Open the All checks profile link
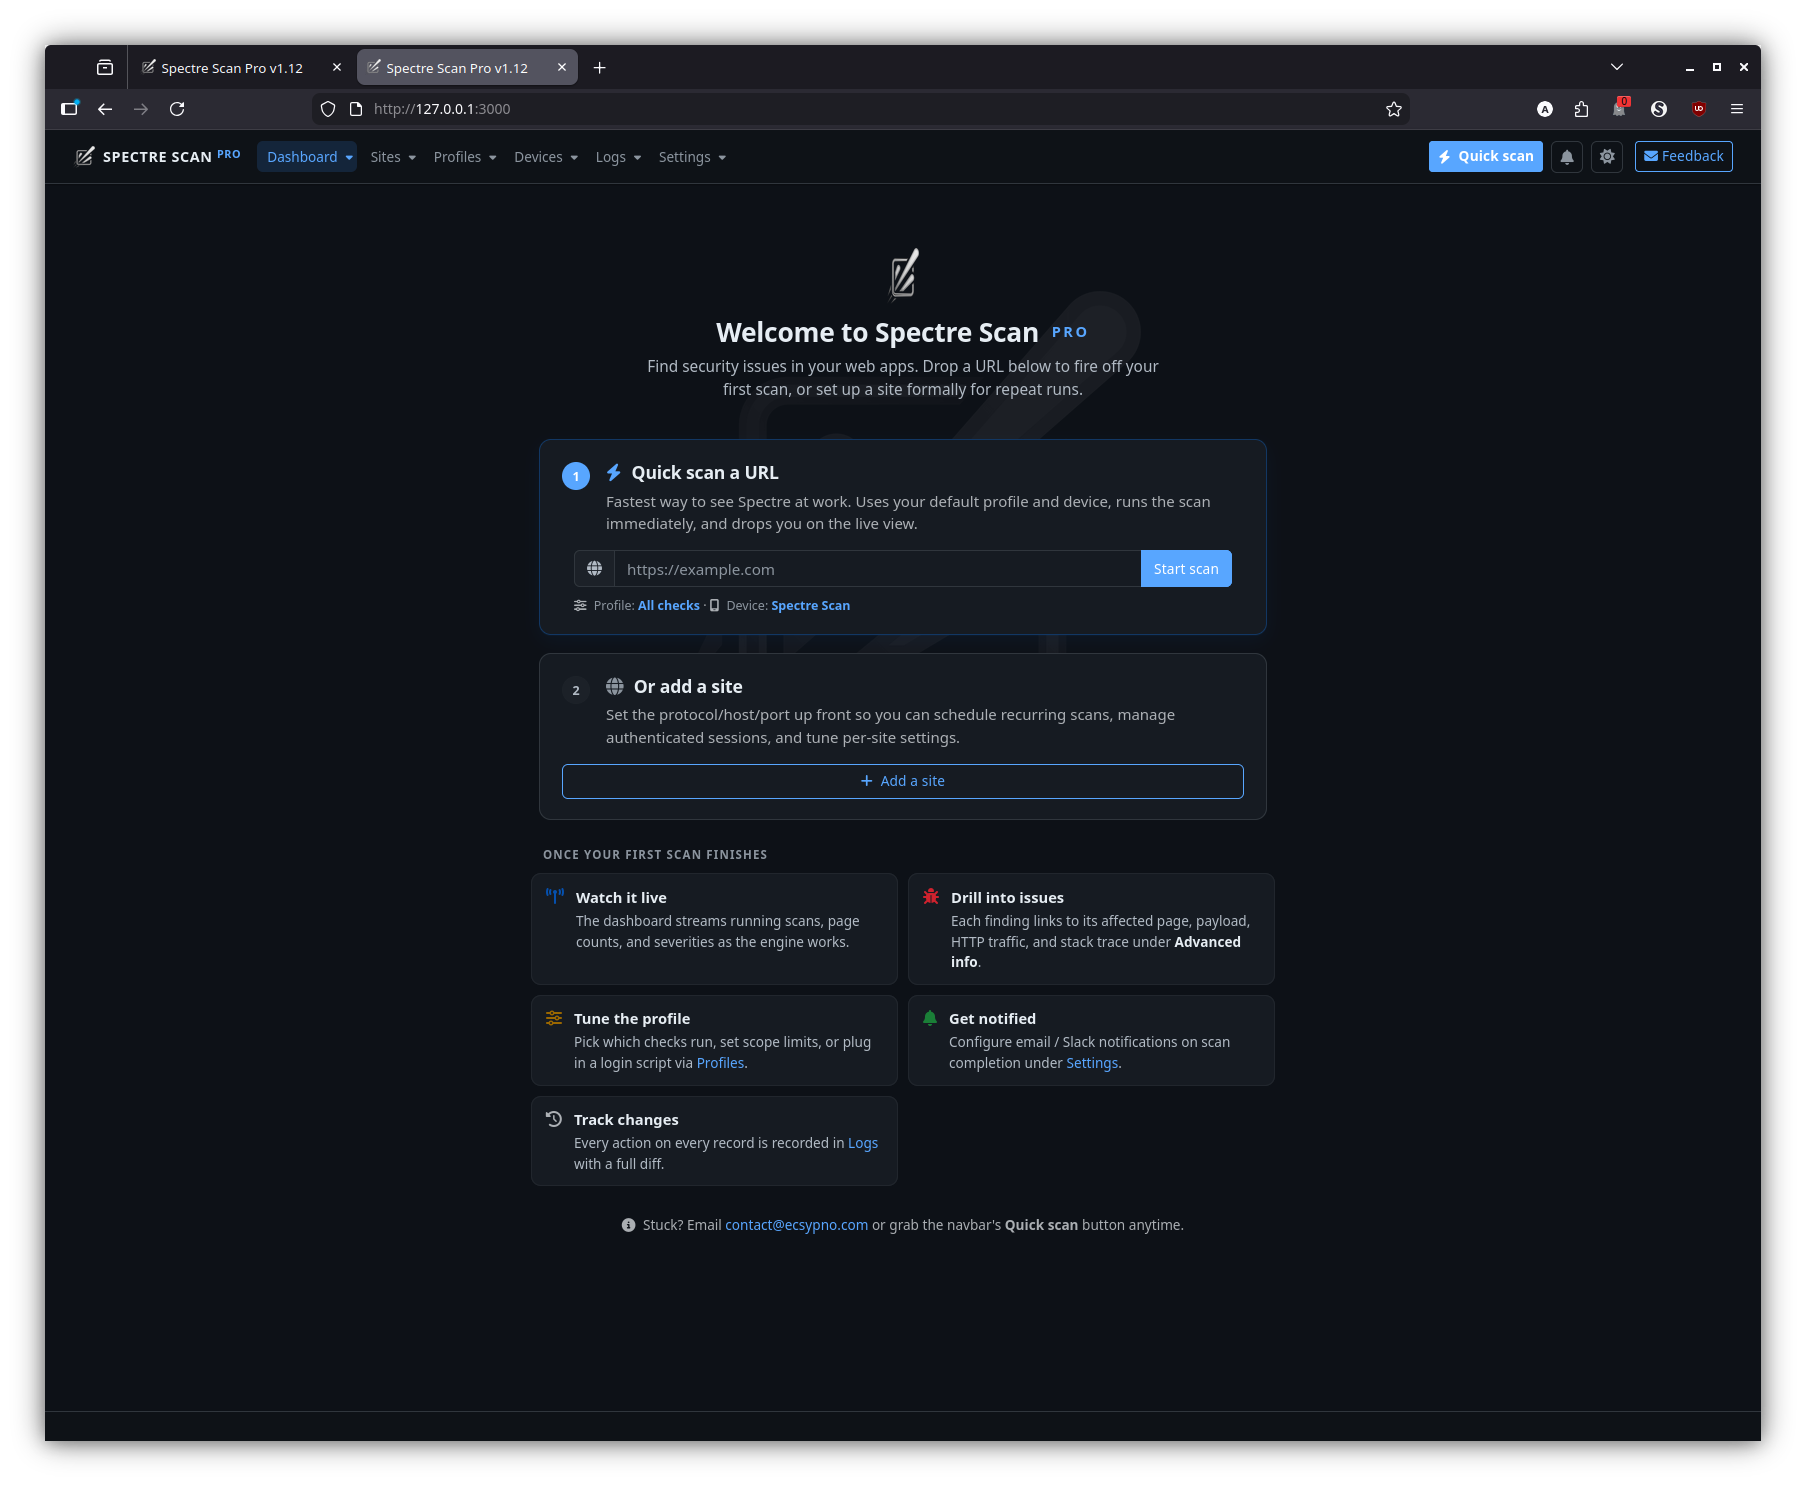The width and height of the screenshot is (1806, 1486). [669, 606]
